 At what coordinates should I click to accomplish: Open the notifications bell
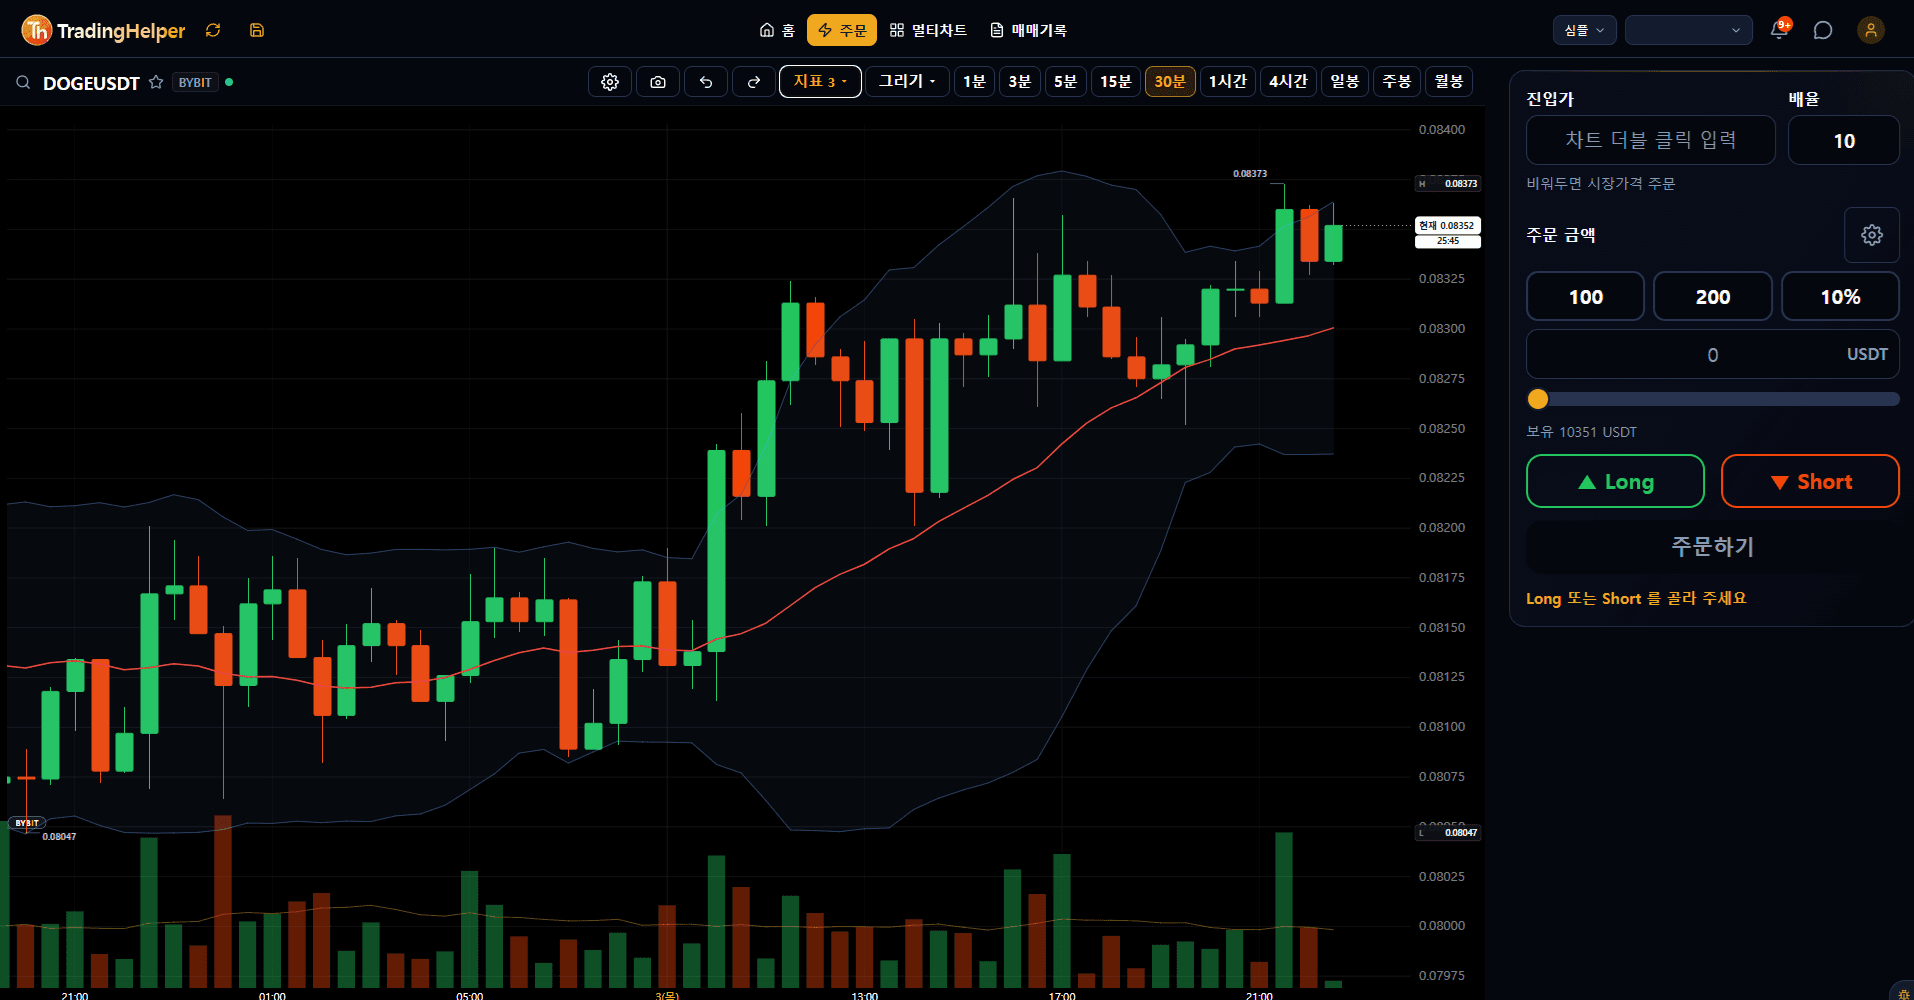[1779, 30]
